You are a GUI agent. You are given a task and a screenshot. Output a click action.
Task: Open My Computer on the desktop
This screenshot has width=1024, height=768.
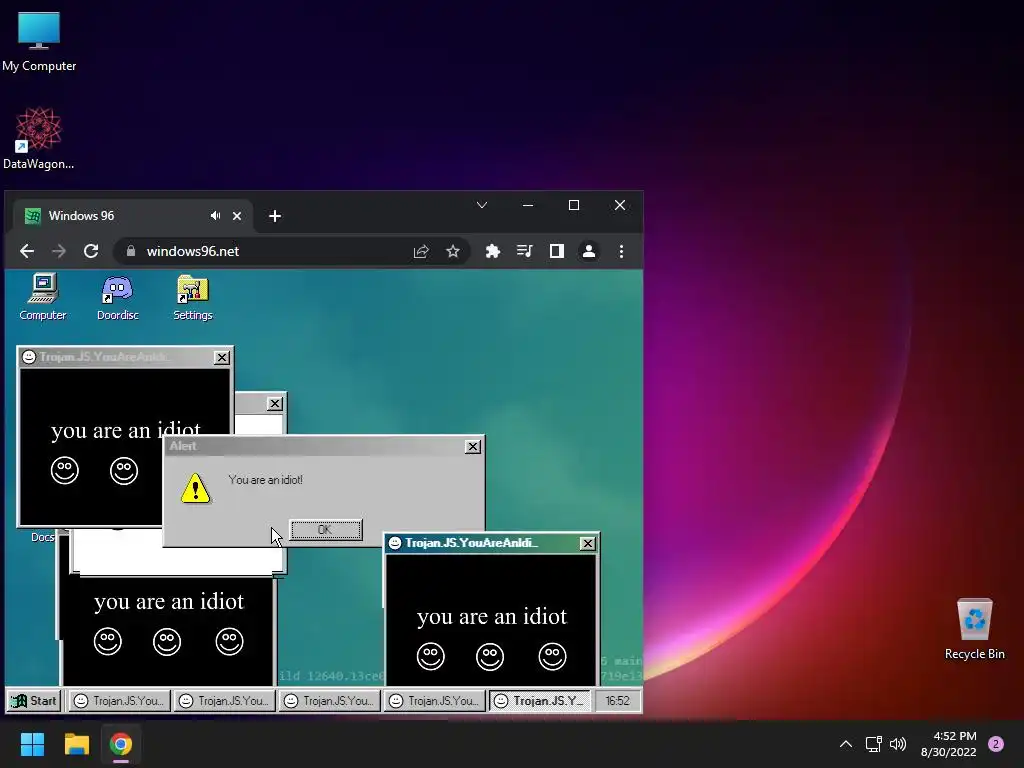[39, 42]
